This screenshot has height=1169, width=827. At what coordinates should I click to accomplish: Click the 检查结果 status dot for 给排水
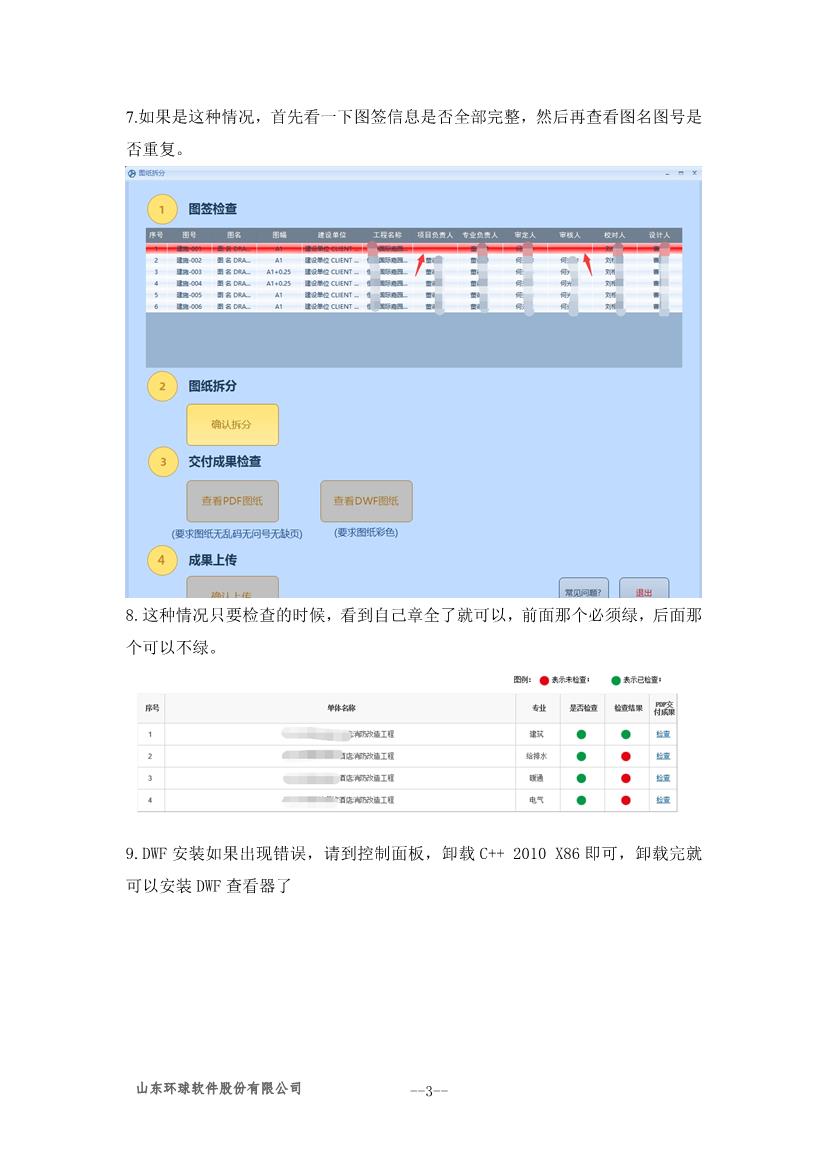pos(626,756)
